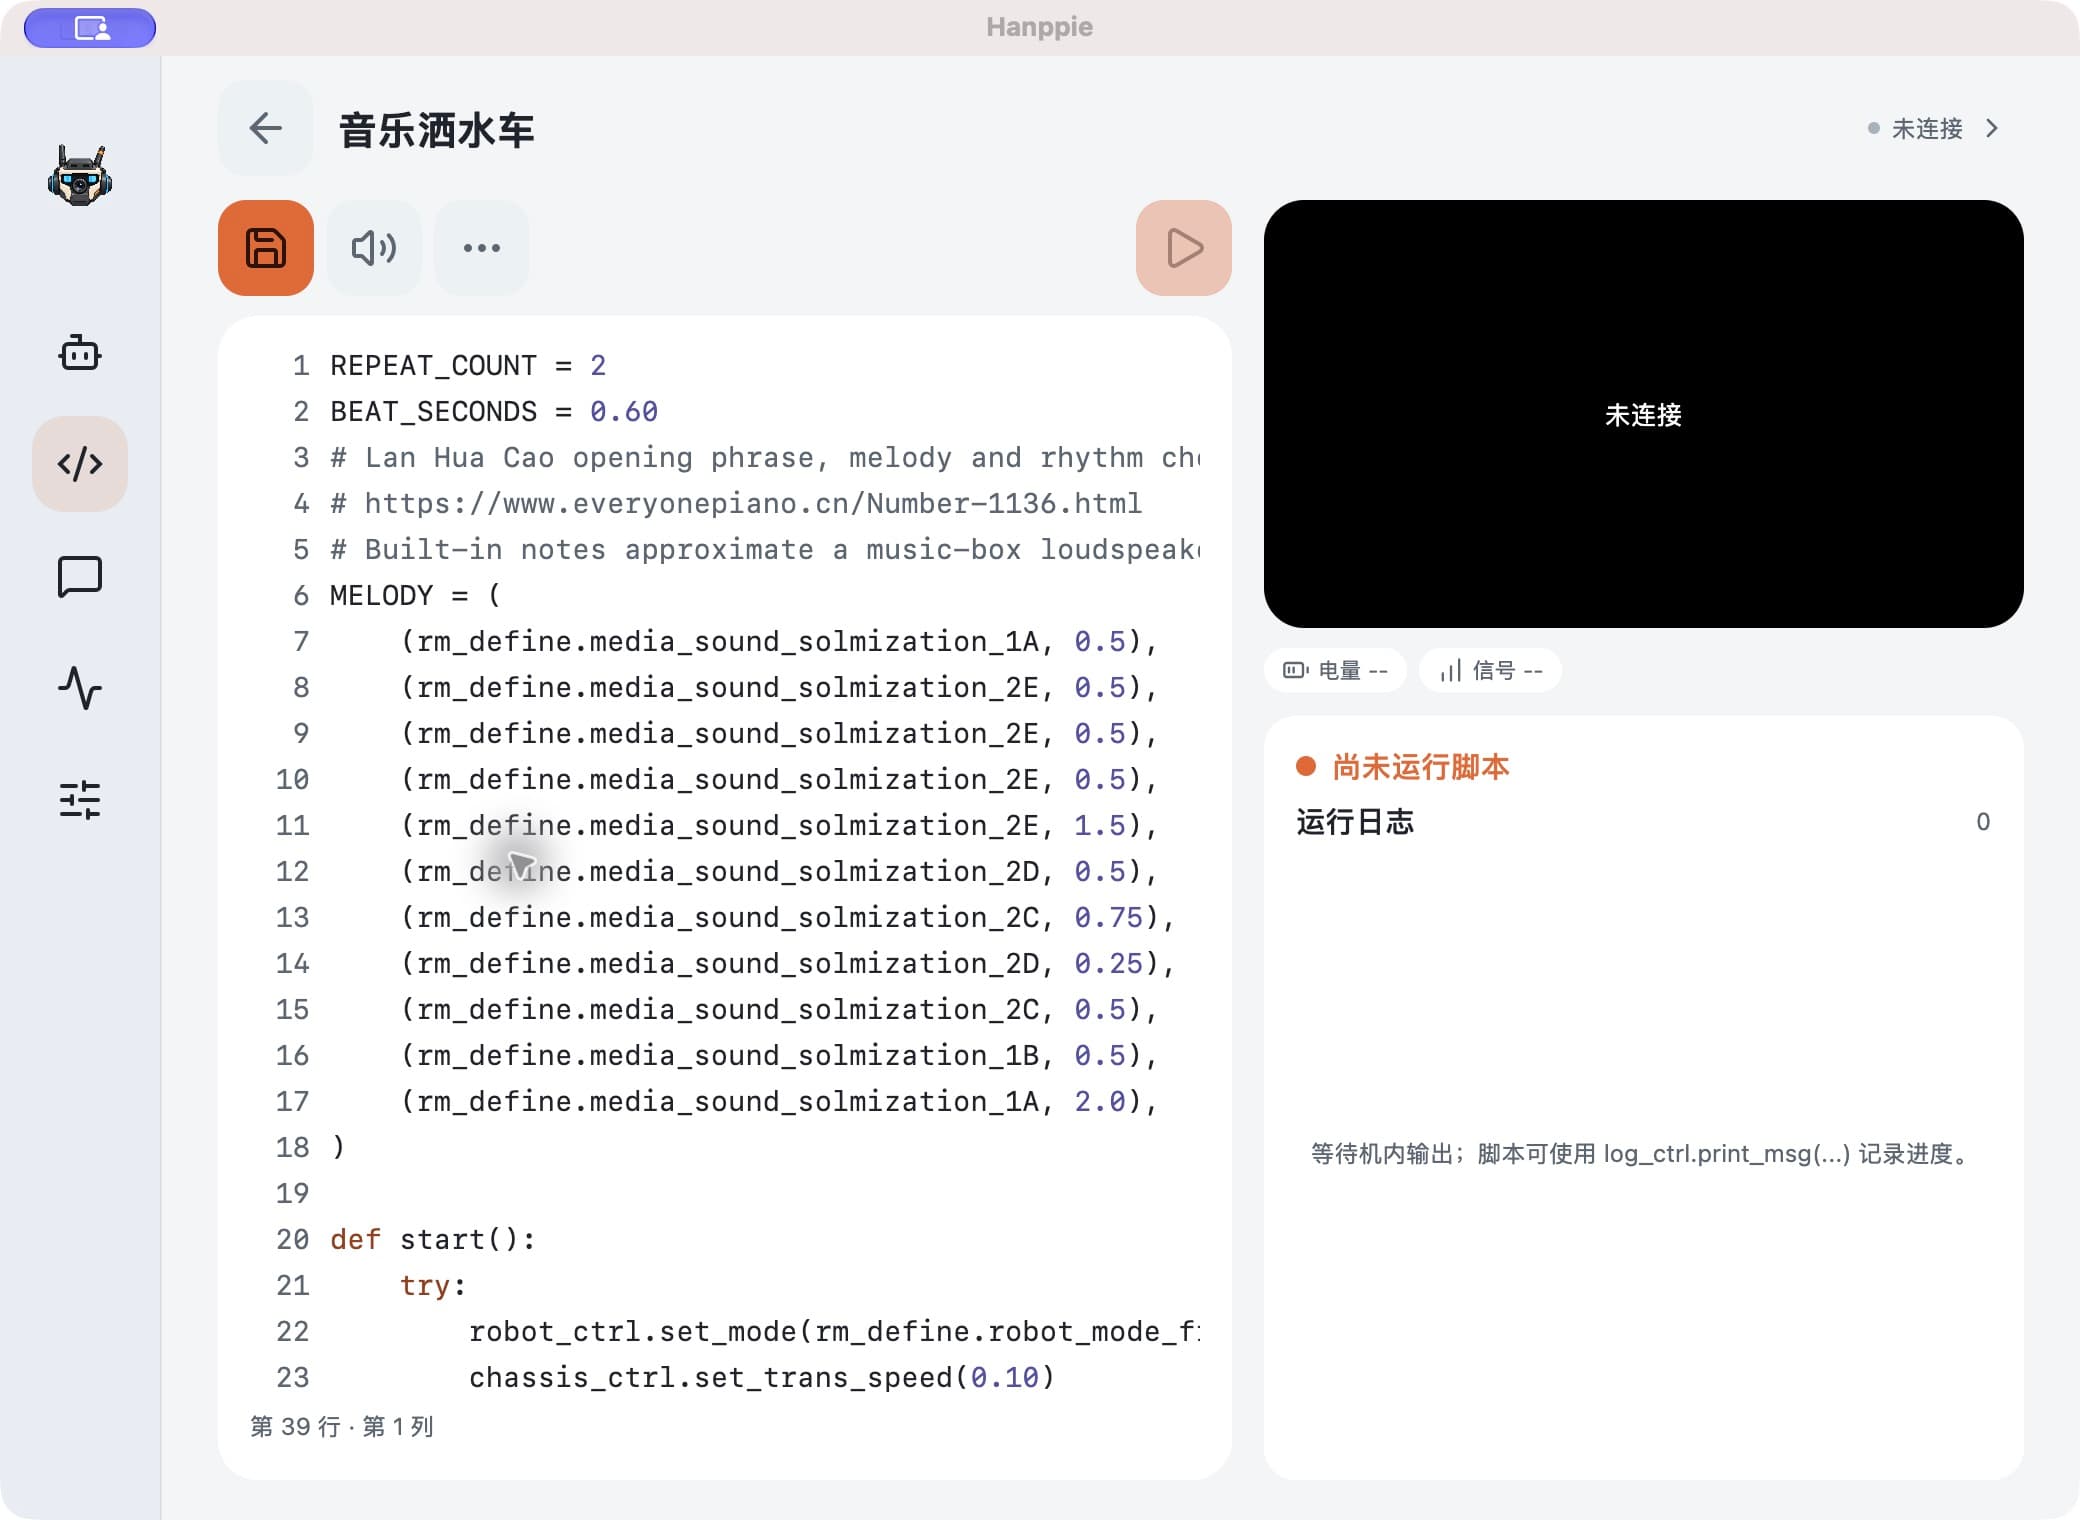Open the 未连接 connection status link
Image resolution: width=2080 pixels, height=1520 pixels.
(1927, 129)
